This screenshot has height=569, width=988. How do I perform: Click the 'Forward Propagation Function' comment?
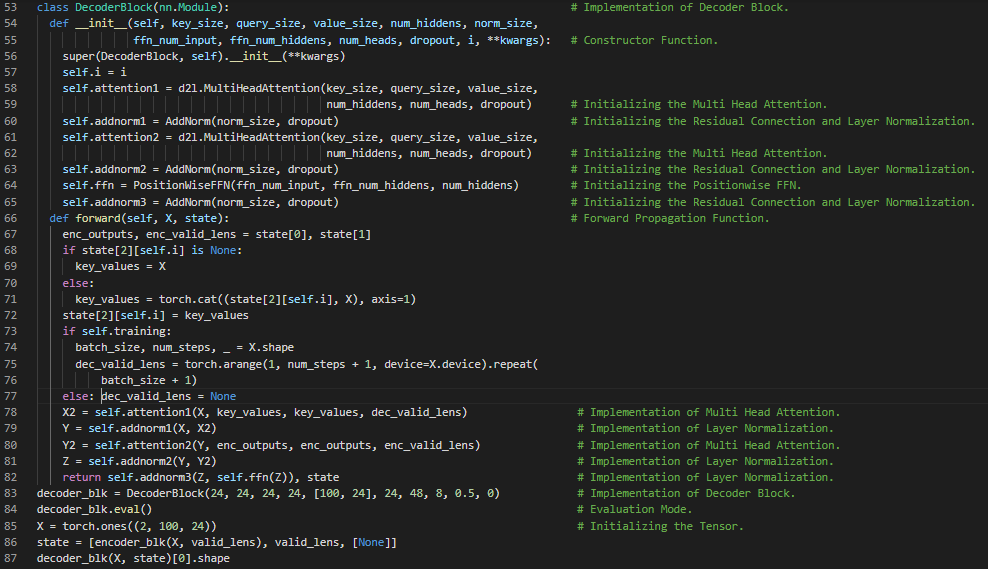pos(676,218)
